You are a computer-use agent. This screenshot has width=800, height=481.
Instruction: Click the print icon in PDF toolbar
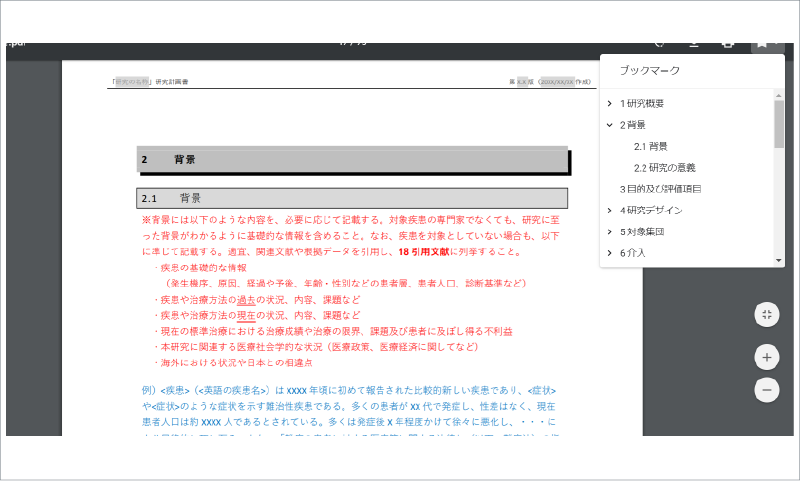pyautogui.click(x=728, y=45)
